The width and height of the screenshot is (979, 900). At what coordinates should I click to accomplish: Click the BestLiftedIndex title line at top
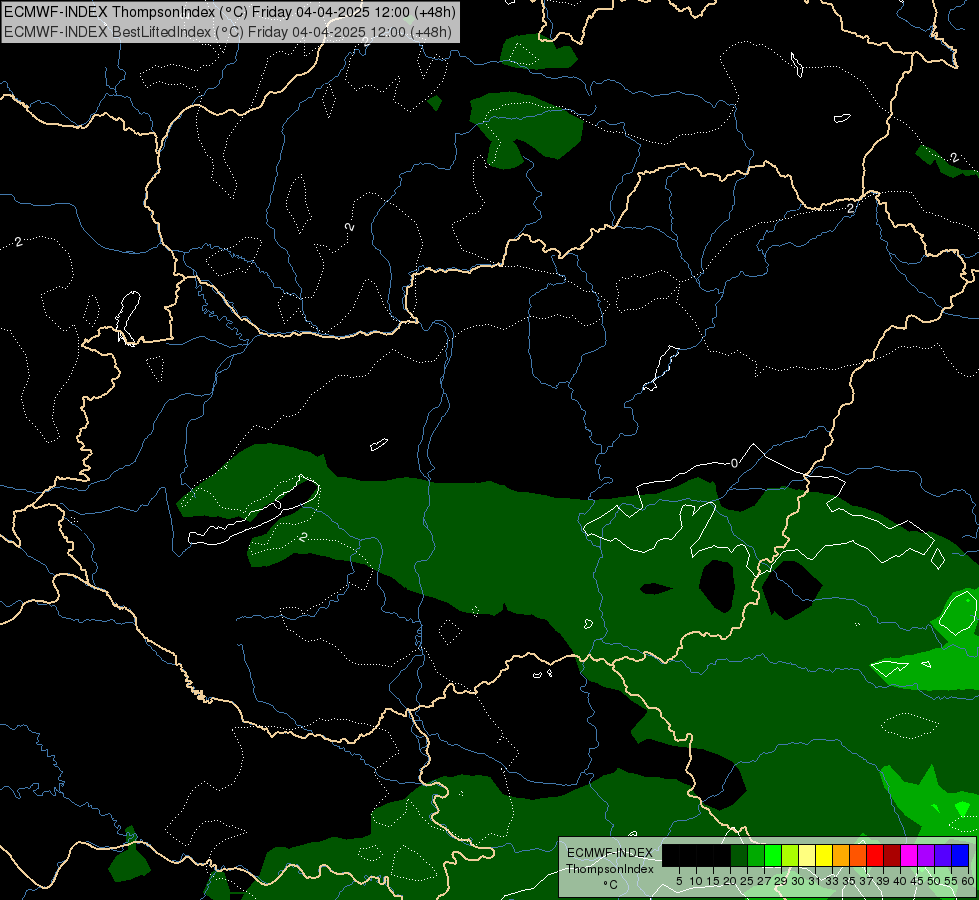click(x=228, y=32)
